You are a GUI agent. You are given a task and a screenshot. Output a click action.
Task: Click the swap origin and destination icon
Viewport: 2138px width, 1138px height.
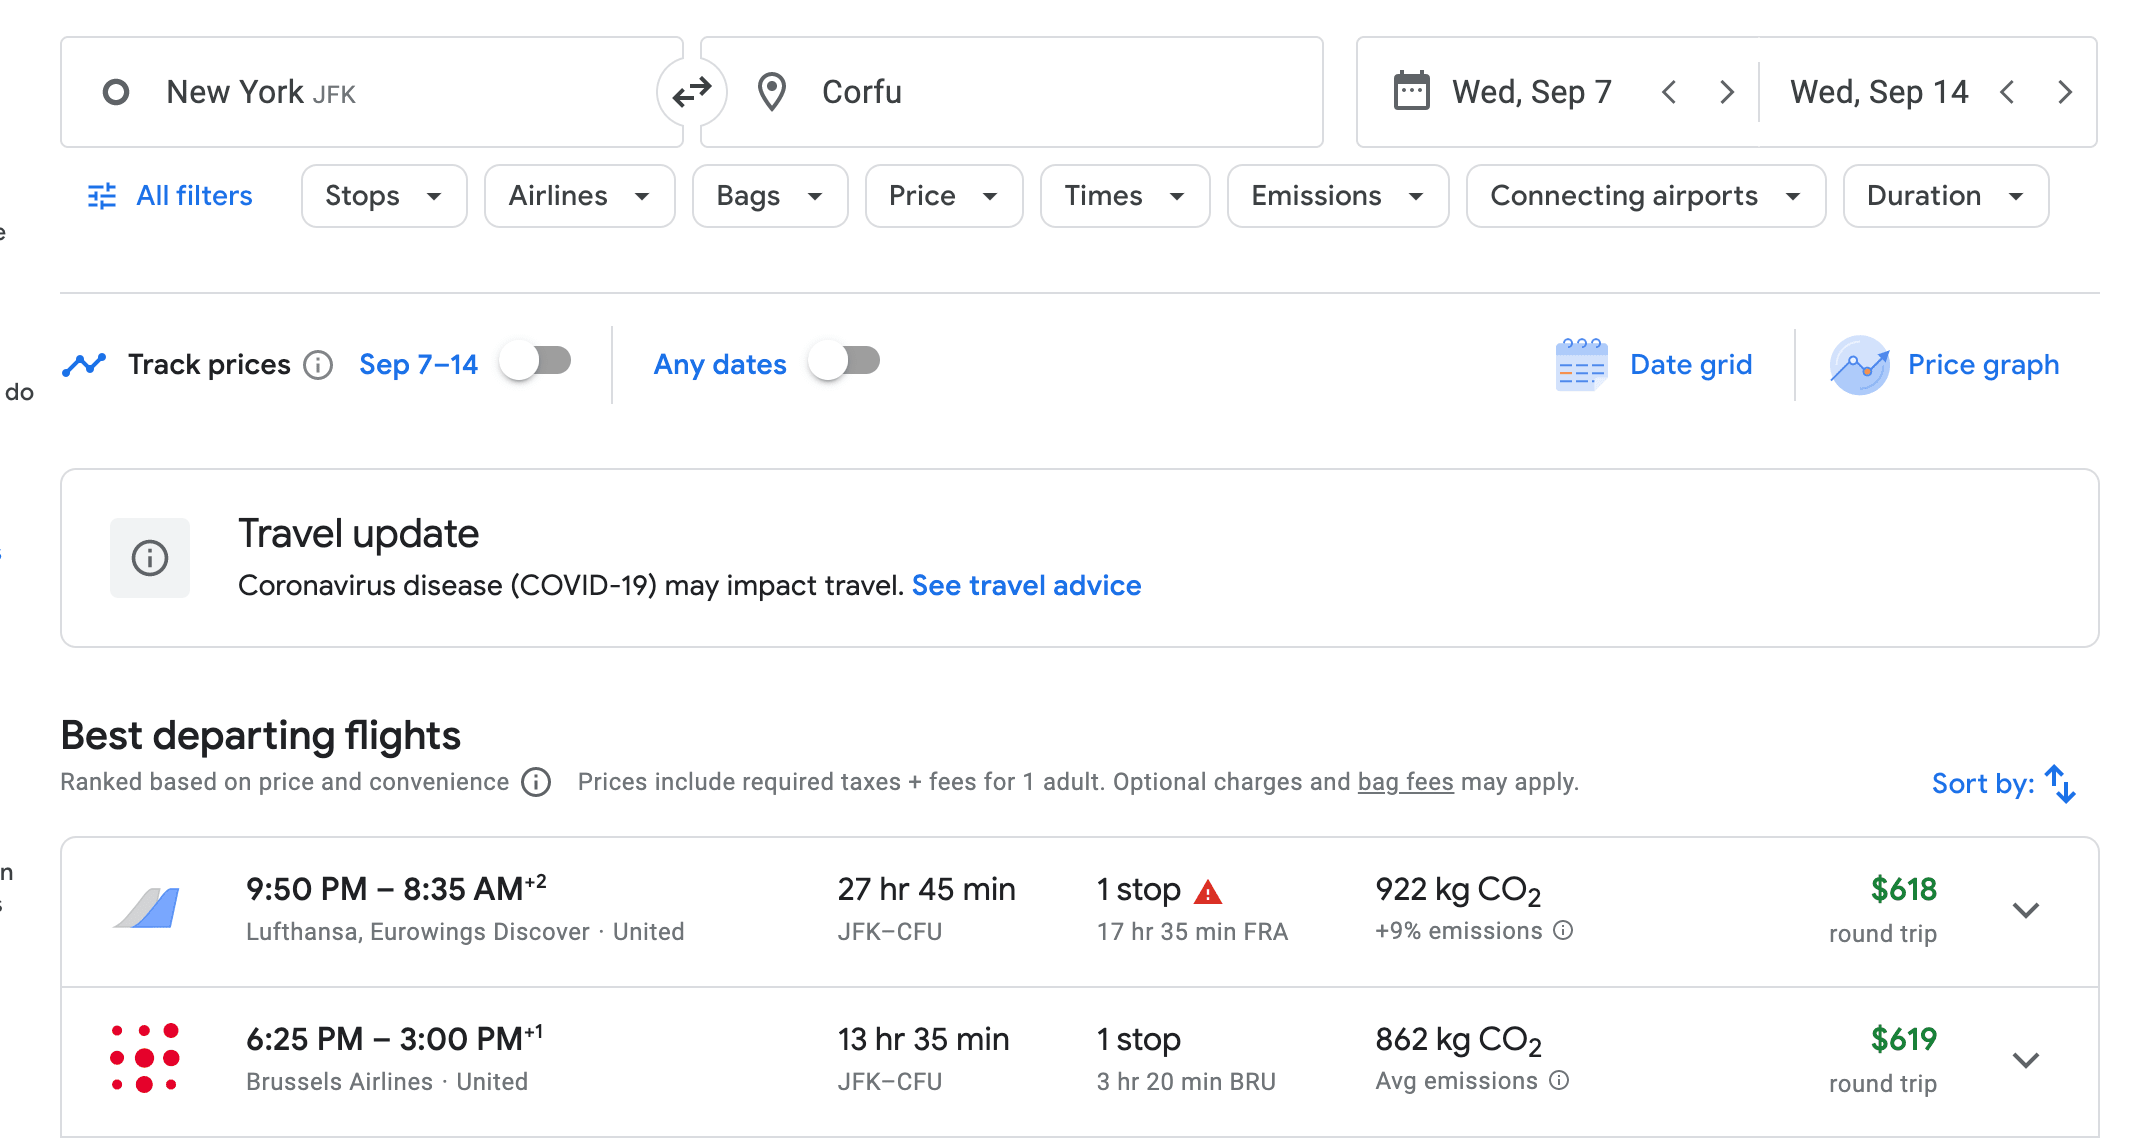coord(691,92)
